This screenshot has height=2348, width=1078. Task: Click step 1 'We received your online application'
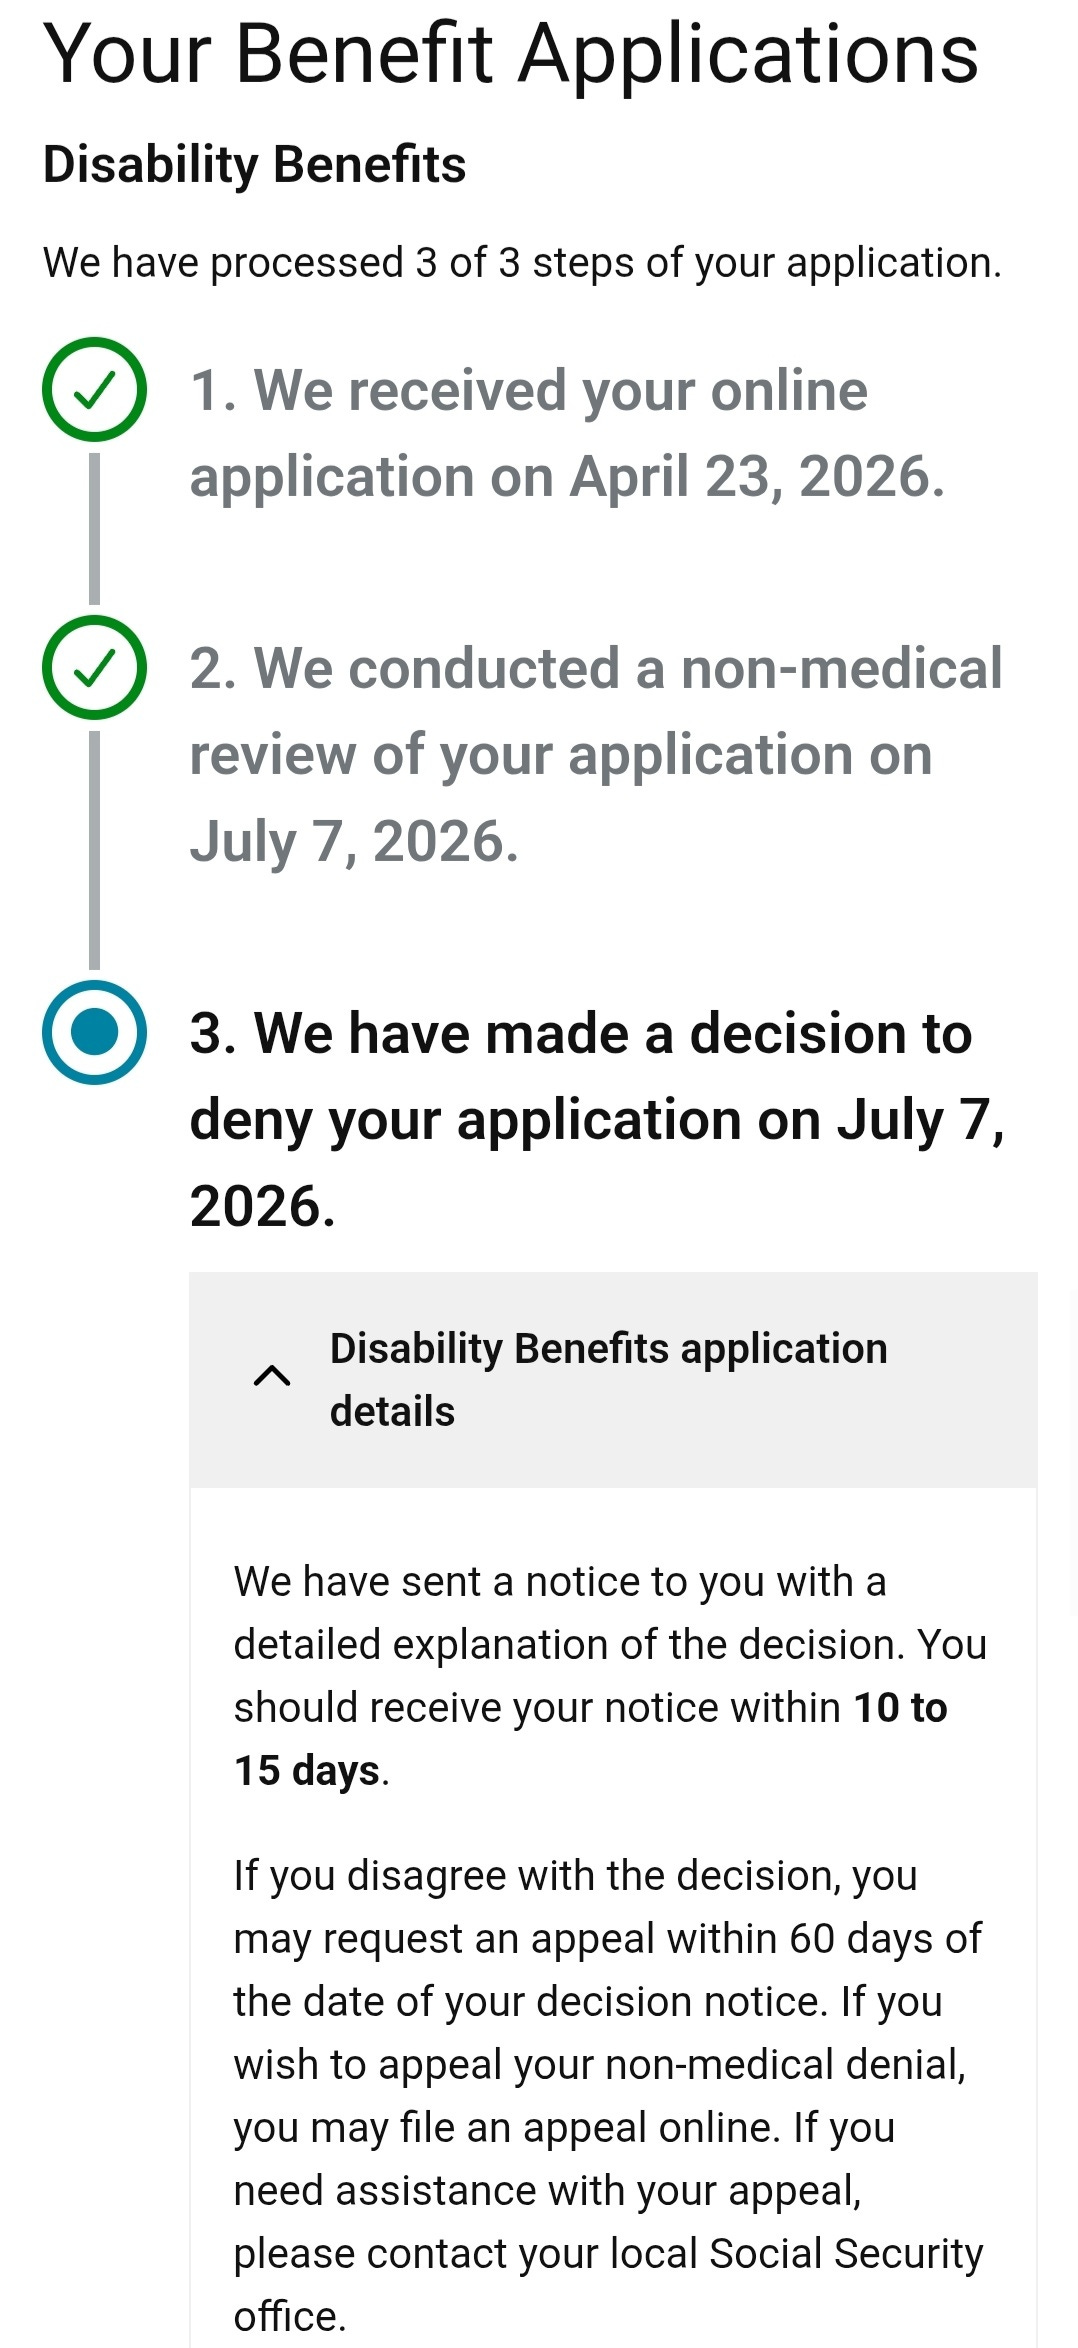pyautogui.click(x=568, y=433)
